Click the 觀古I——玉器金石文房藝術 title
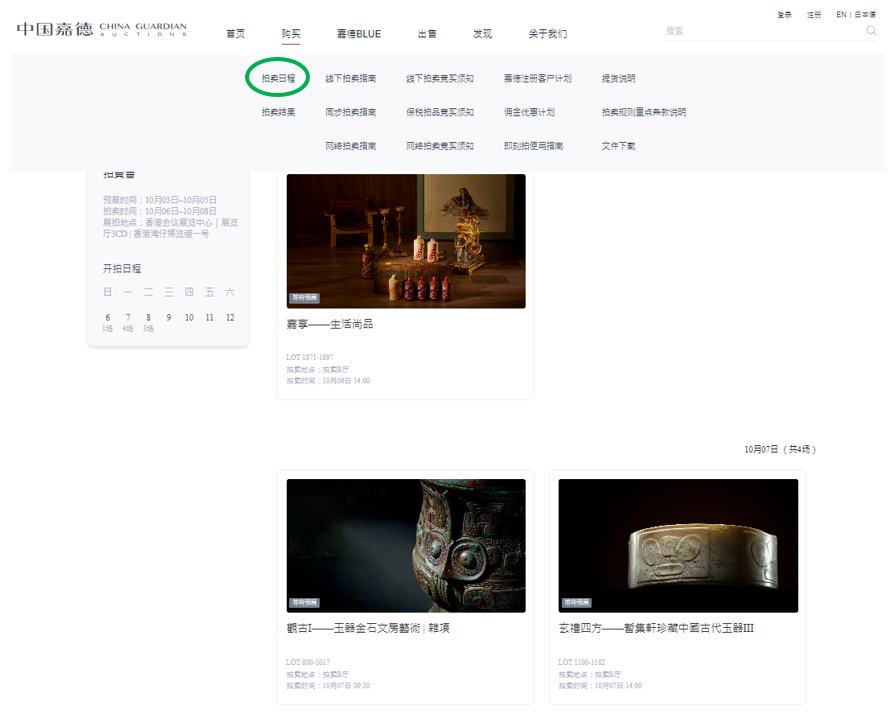Viewport: 893px width, 716px height. (368, 628)
